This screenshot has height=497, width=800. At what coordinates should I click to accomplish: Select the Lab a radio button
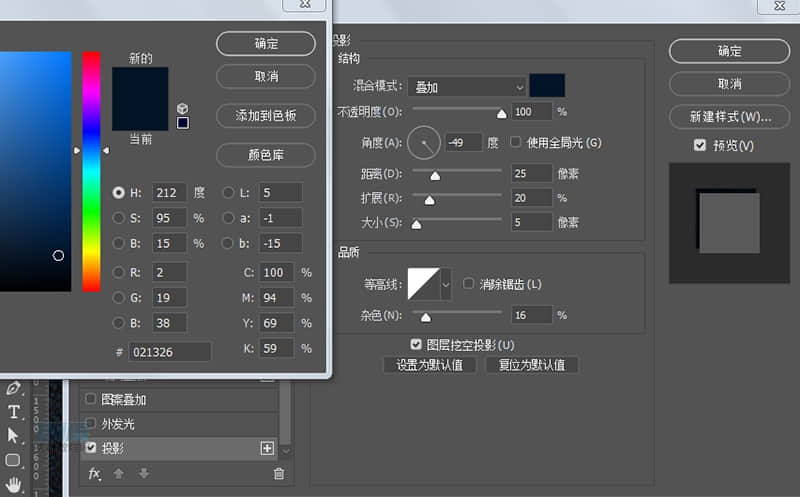[228, 218]
